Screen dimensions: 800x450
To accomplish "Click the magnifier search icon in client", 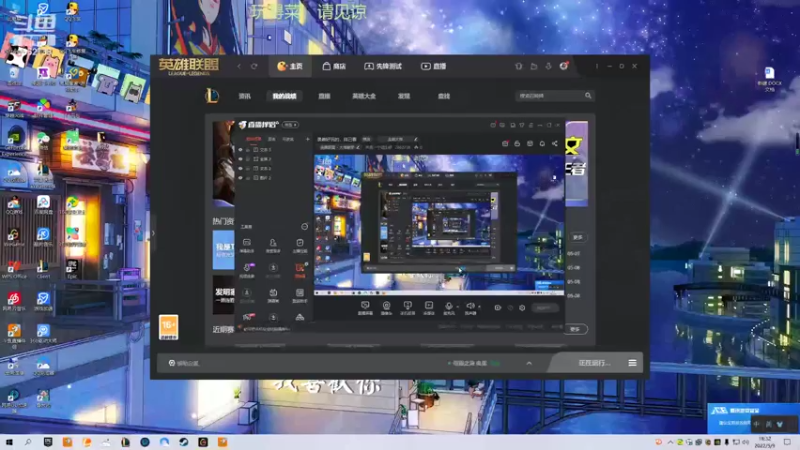I will [588, 95].
